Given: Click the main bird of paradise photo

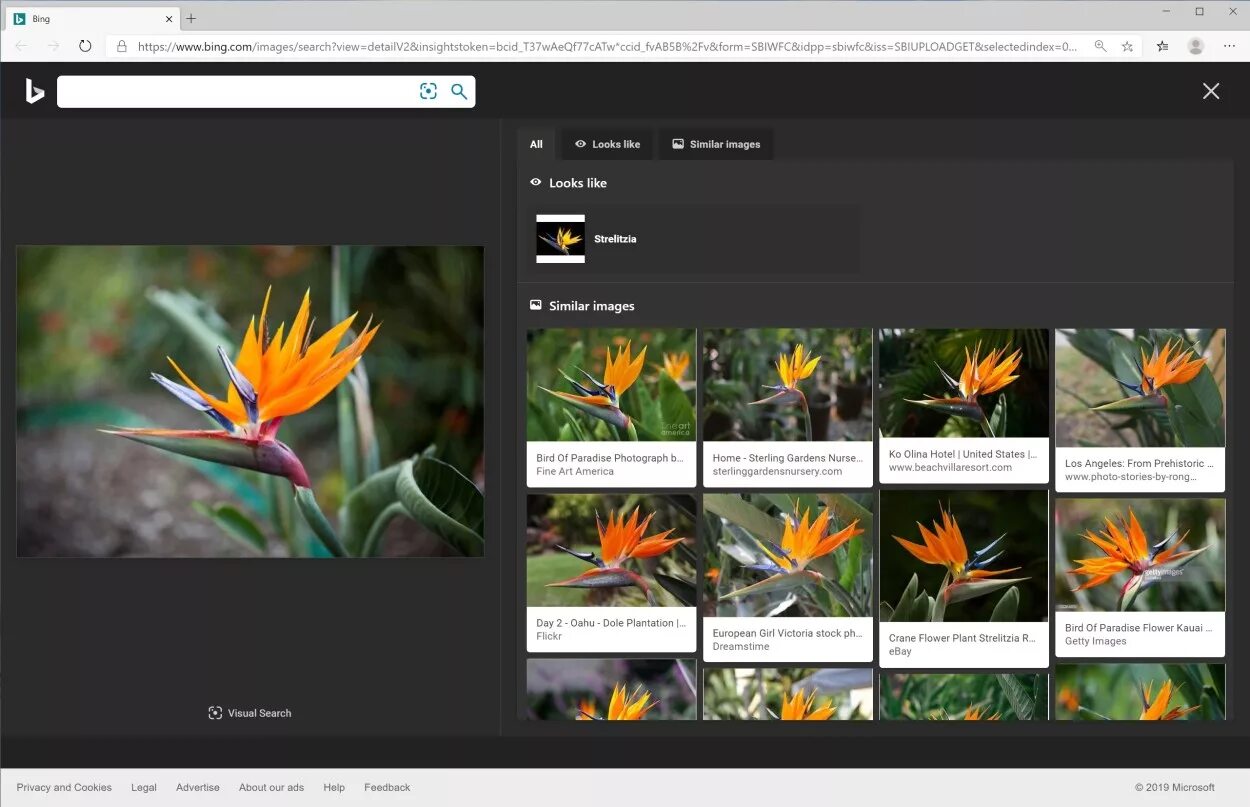Looking at the screenshot, I should pos(250,401).
